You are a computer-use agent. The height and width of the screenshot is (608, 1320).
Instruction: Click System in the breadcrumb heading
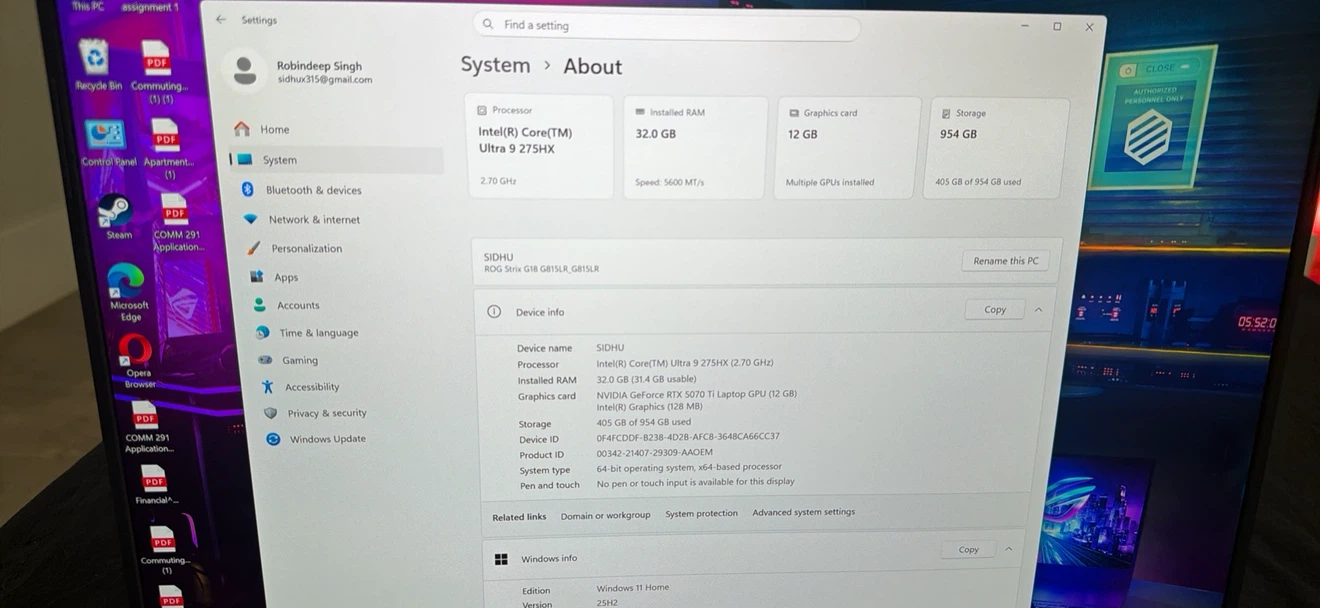(495, 65)
